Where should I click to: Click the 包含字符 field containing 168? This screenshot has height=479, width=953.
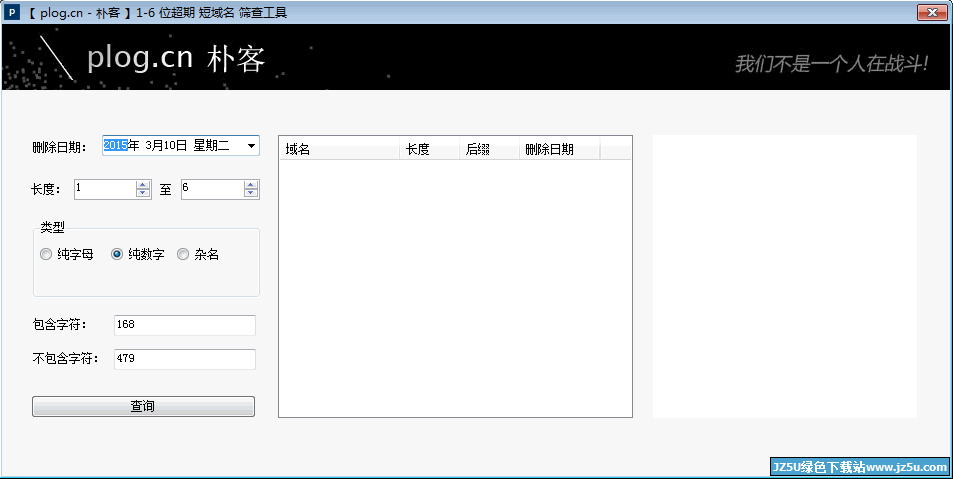[x=185, y=325]
